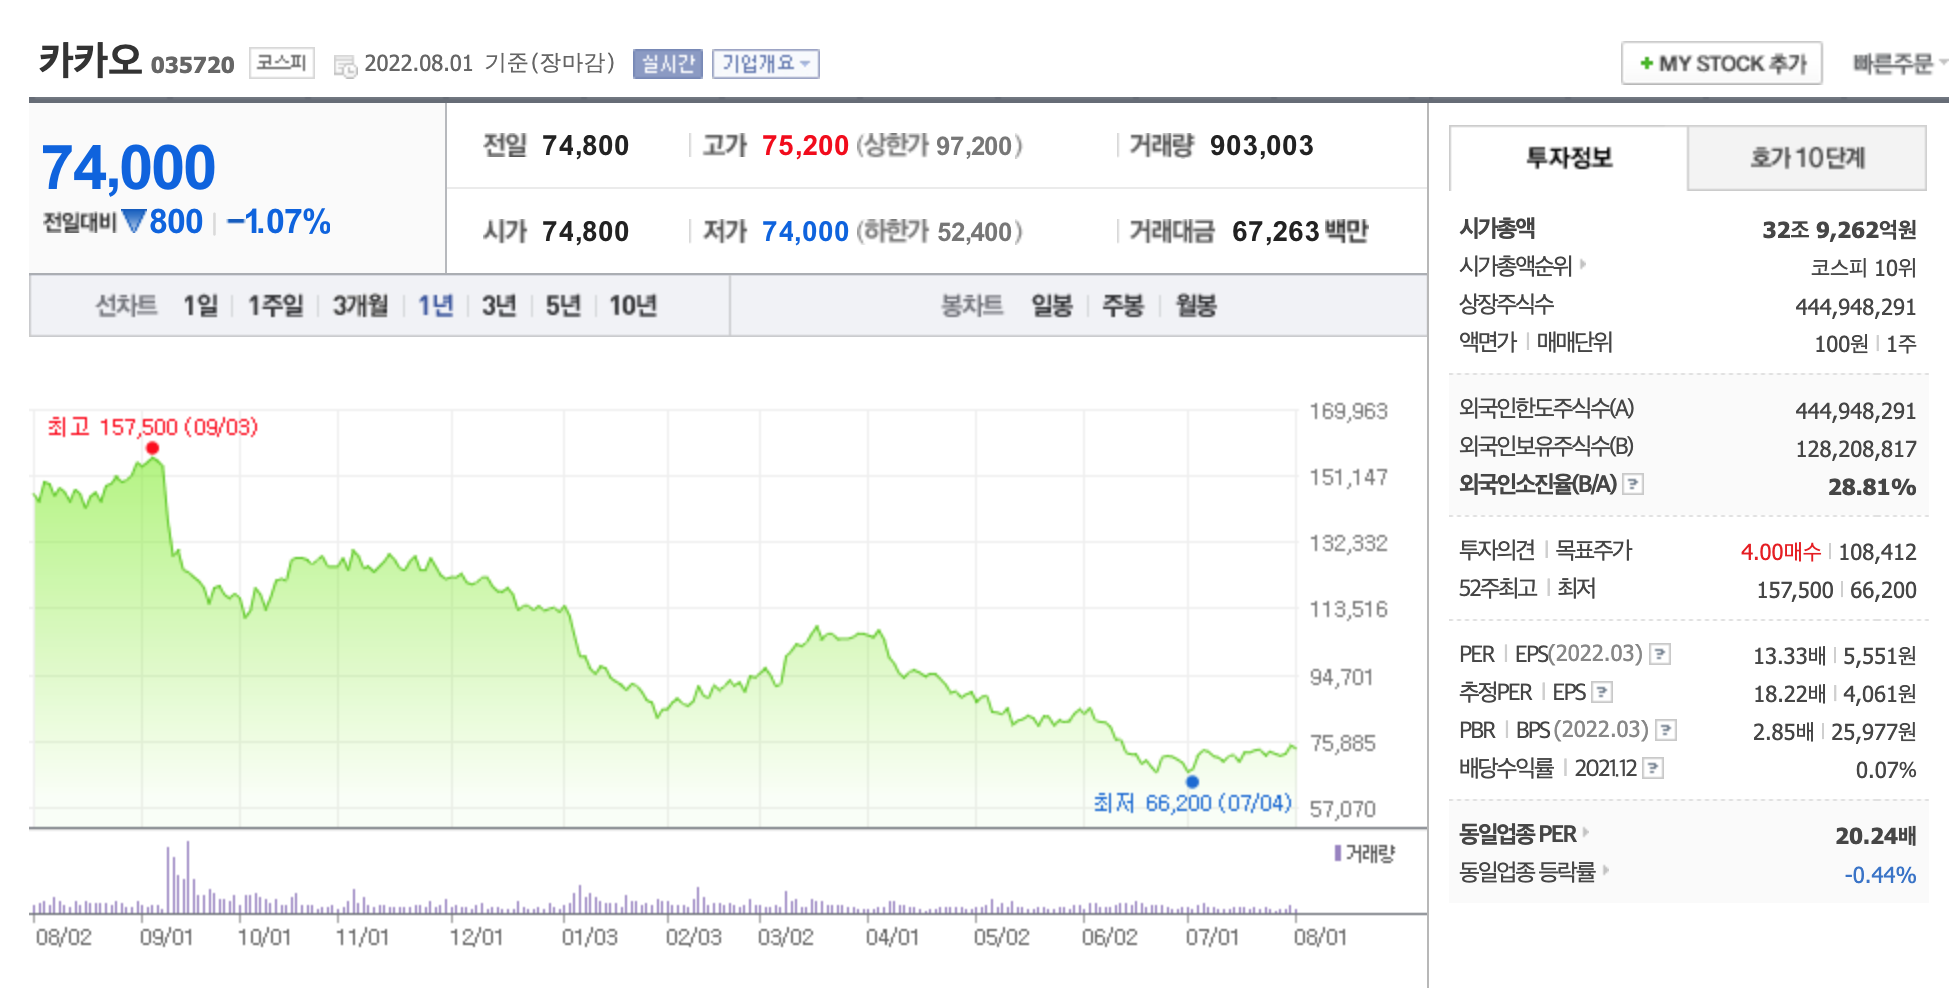This screenshot has width=1956, height=988.
Task: Click the 거래량 value 903,003
Action: point(1261,146)
